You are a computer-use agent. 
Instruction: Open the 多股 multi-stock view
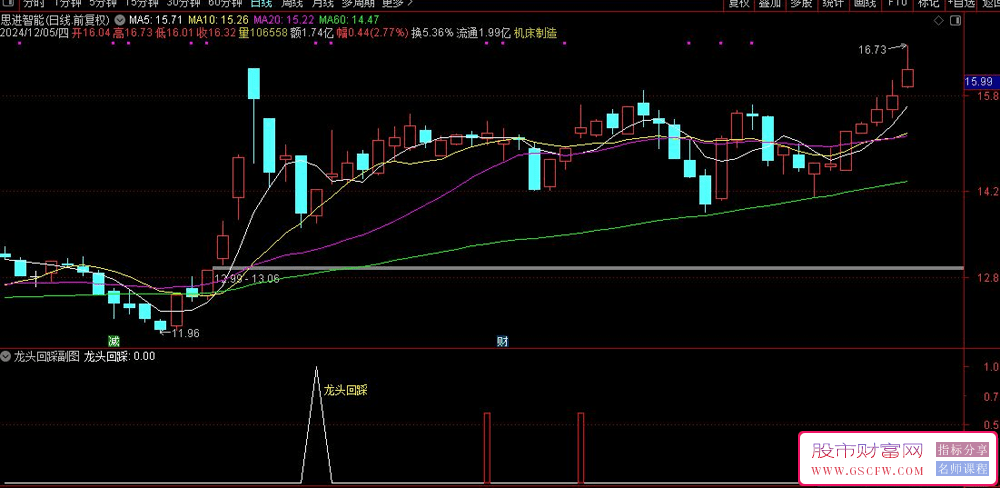pos(801,3)
